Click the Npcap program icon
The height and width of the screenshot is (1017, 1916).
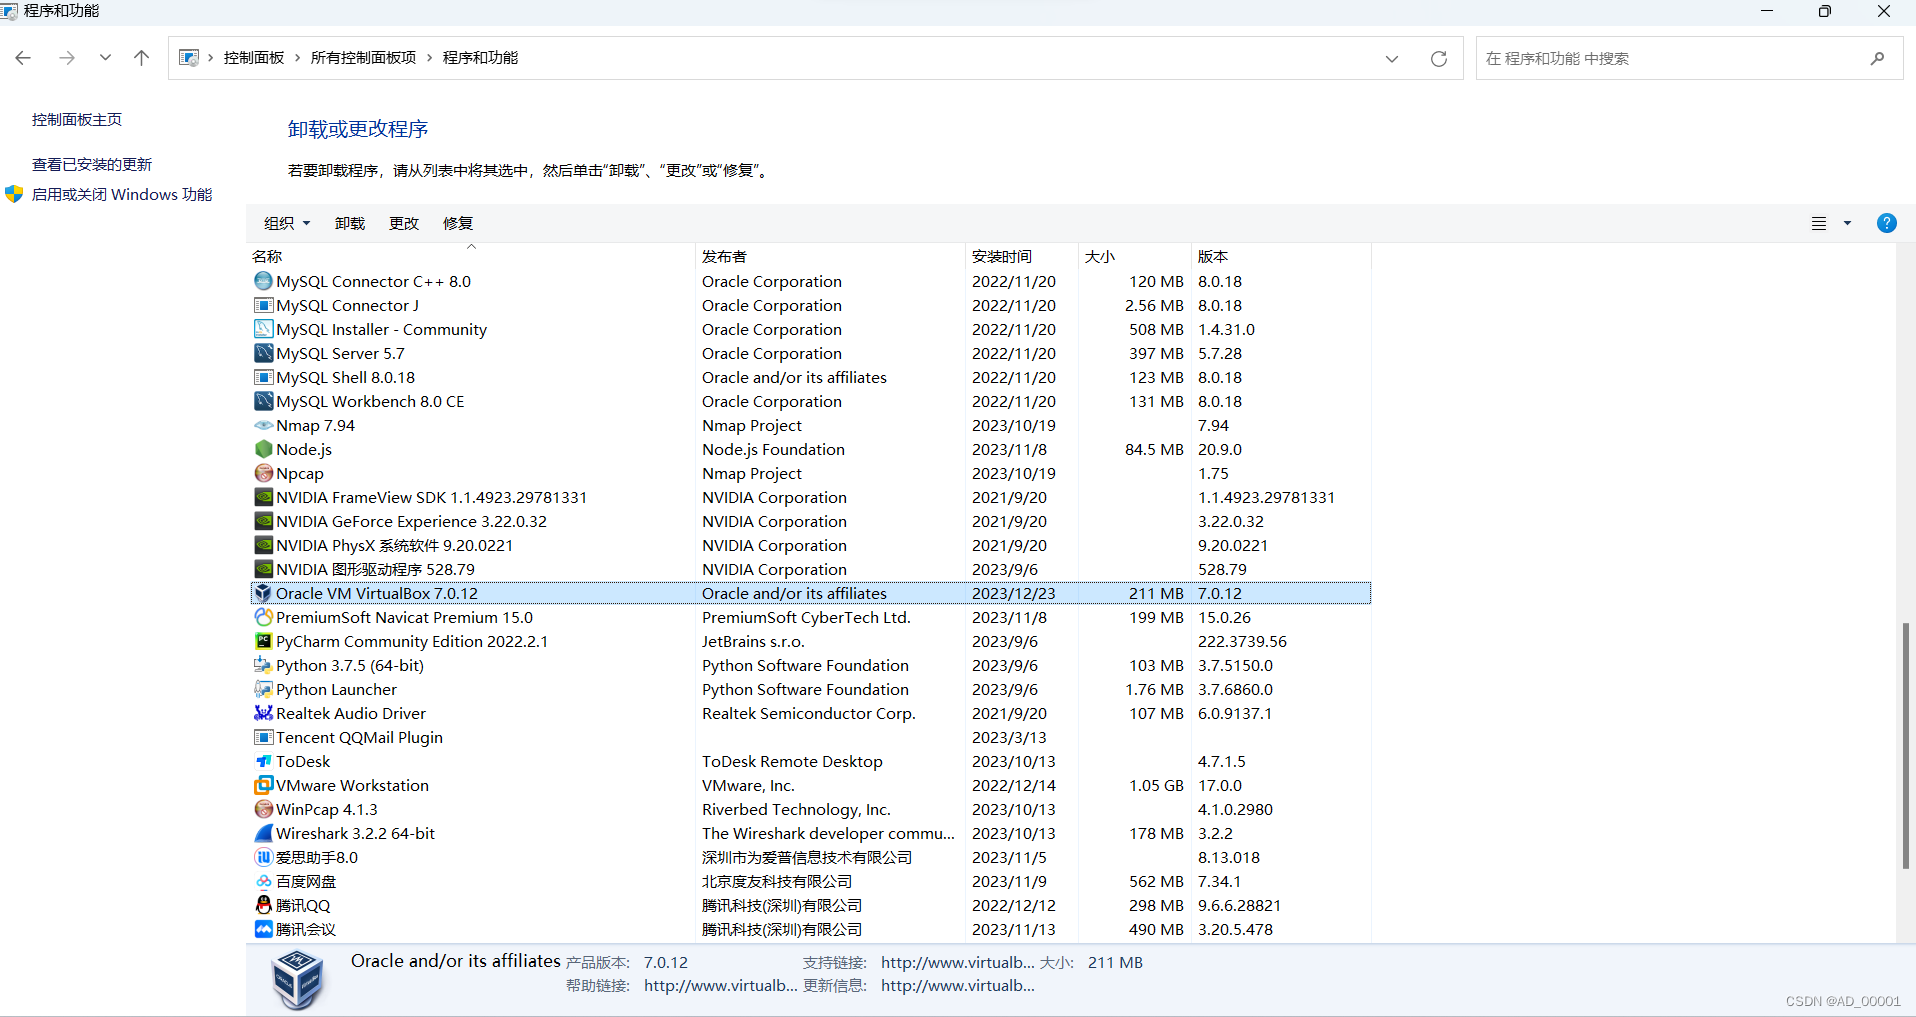[x=263, y=473]
